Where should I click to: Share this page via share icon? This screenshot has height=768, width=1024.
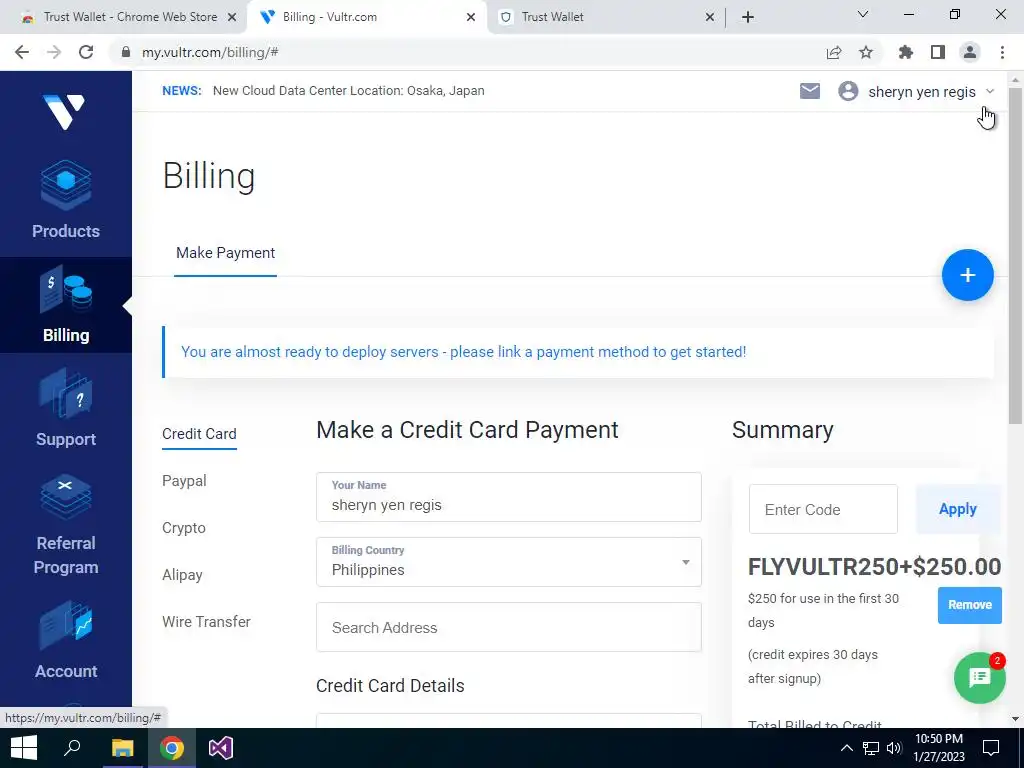pyautogui.click(x=833, y=52)
